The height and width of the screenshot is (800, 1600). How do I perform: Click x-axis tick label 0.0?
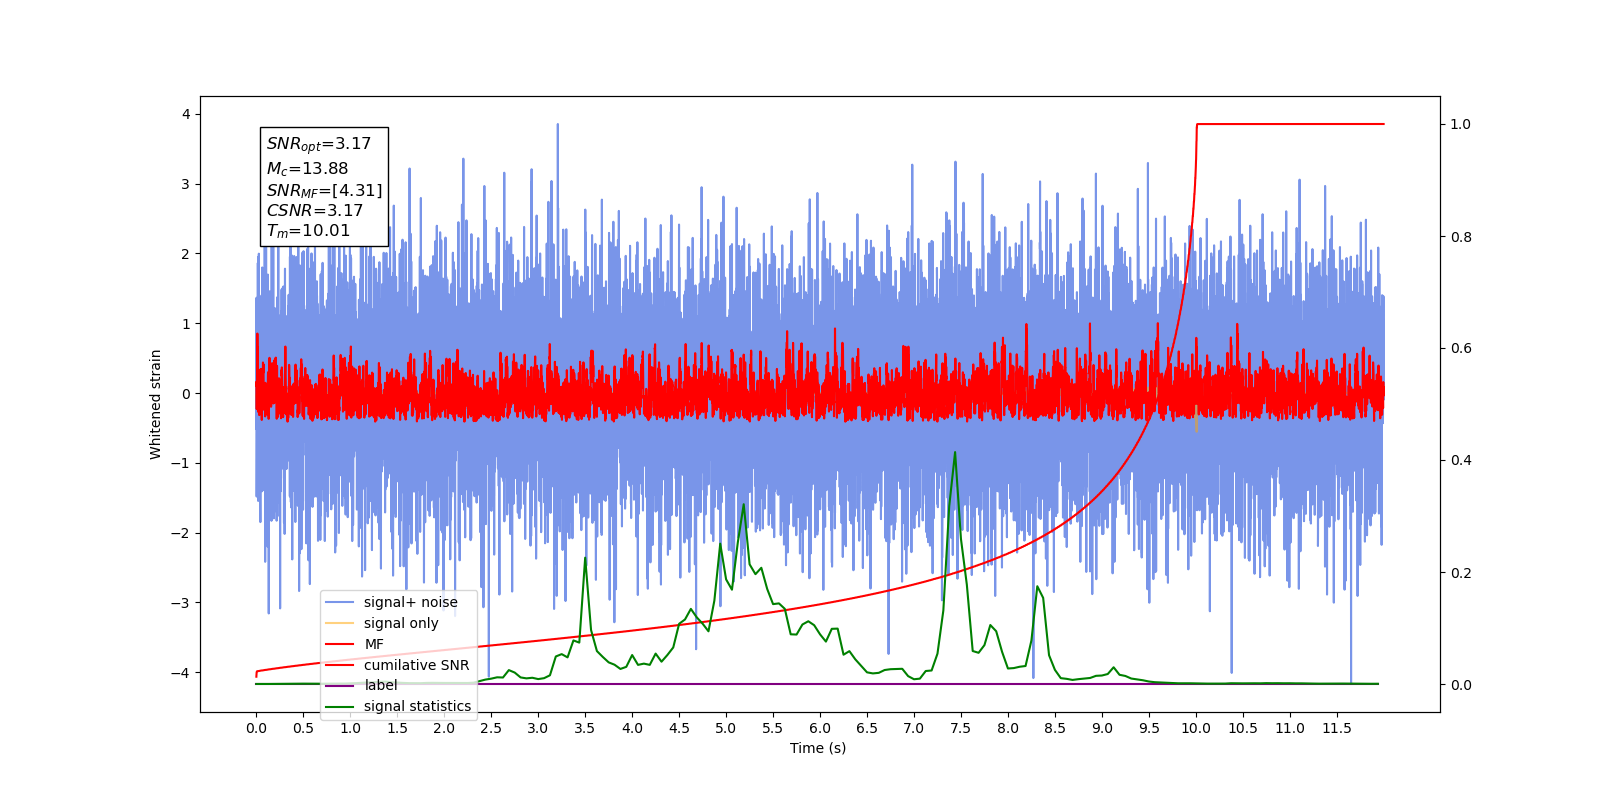click(256, 728)
